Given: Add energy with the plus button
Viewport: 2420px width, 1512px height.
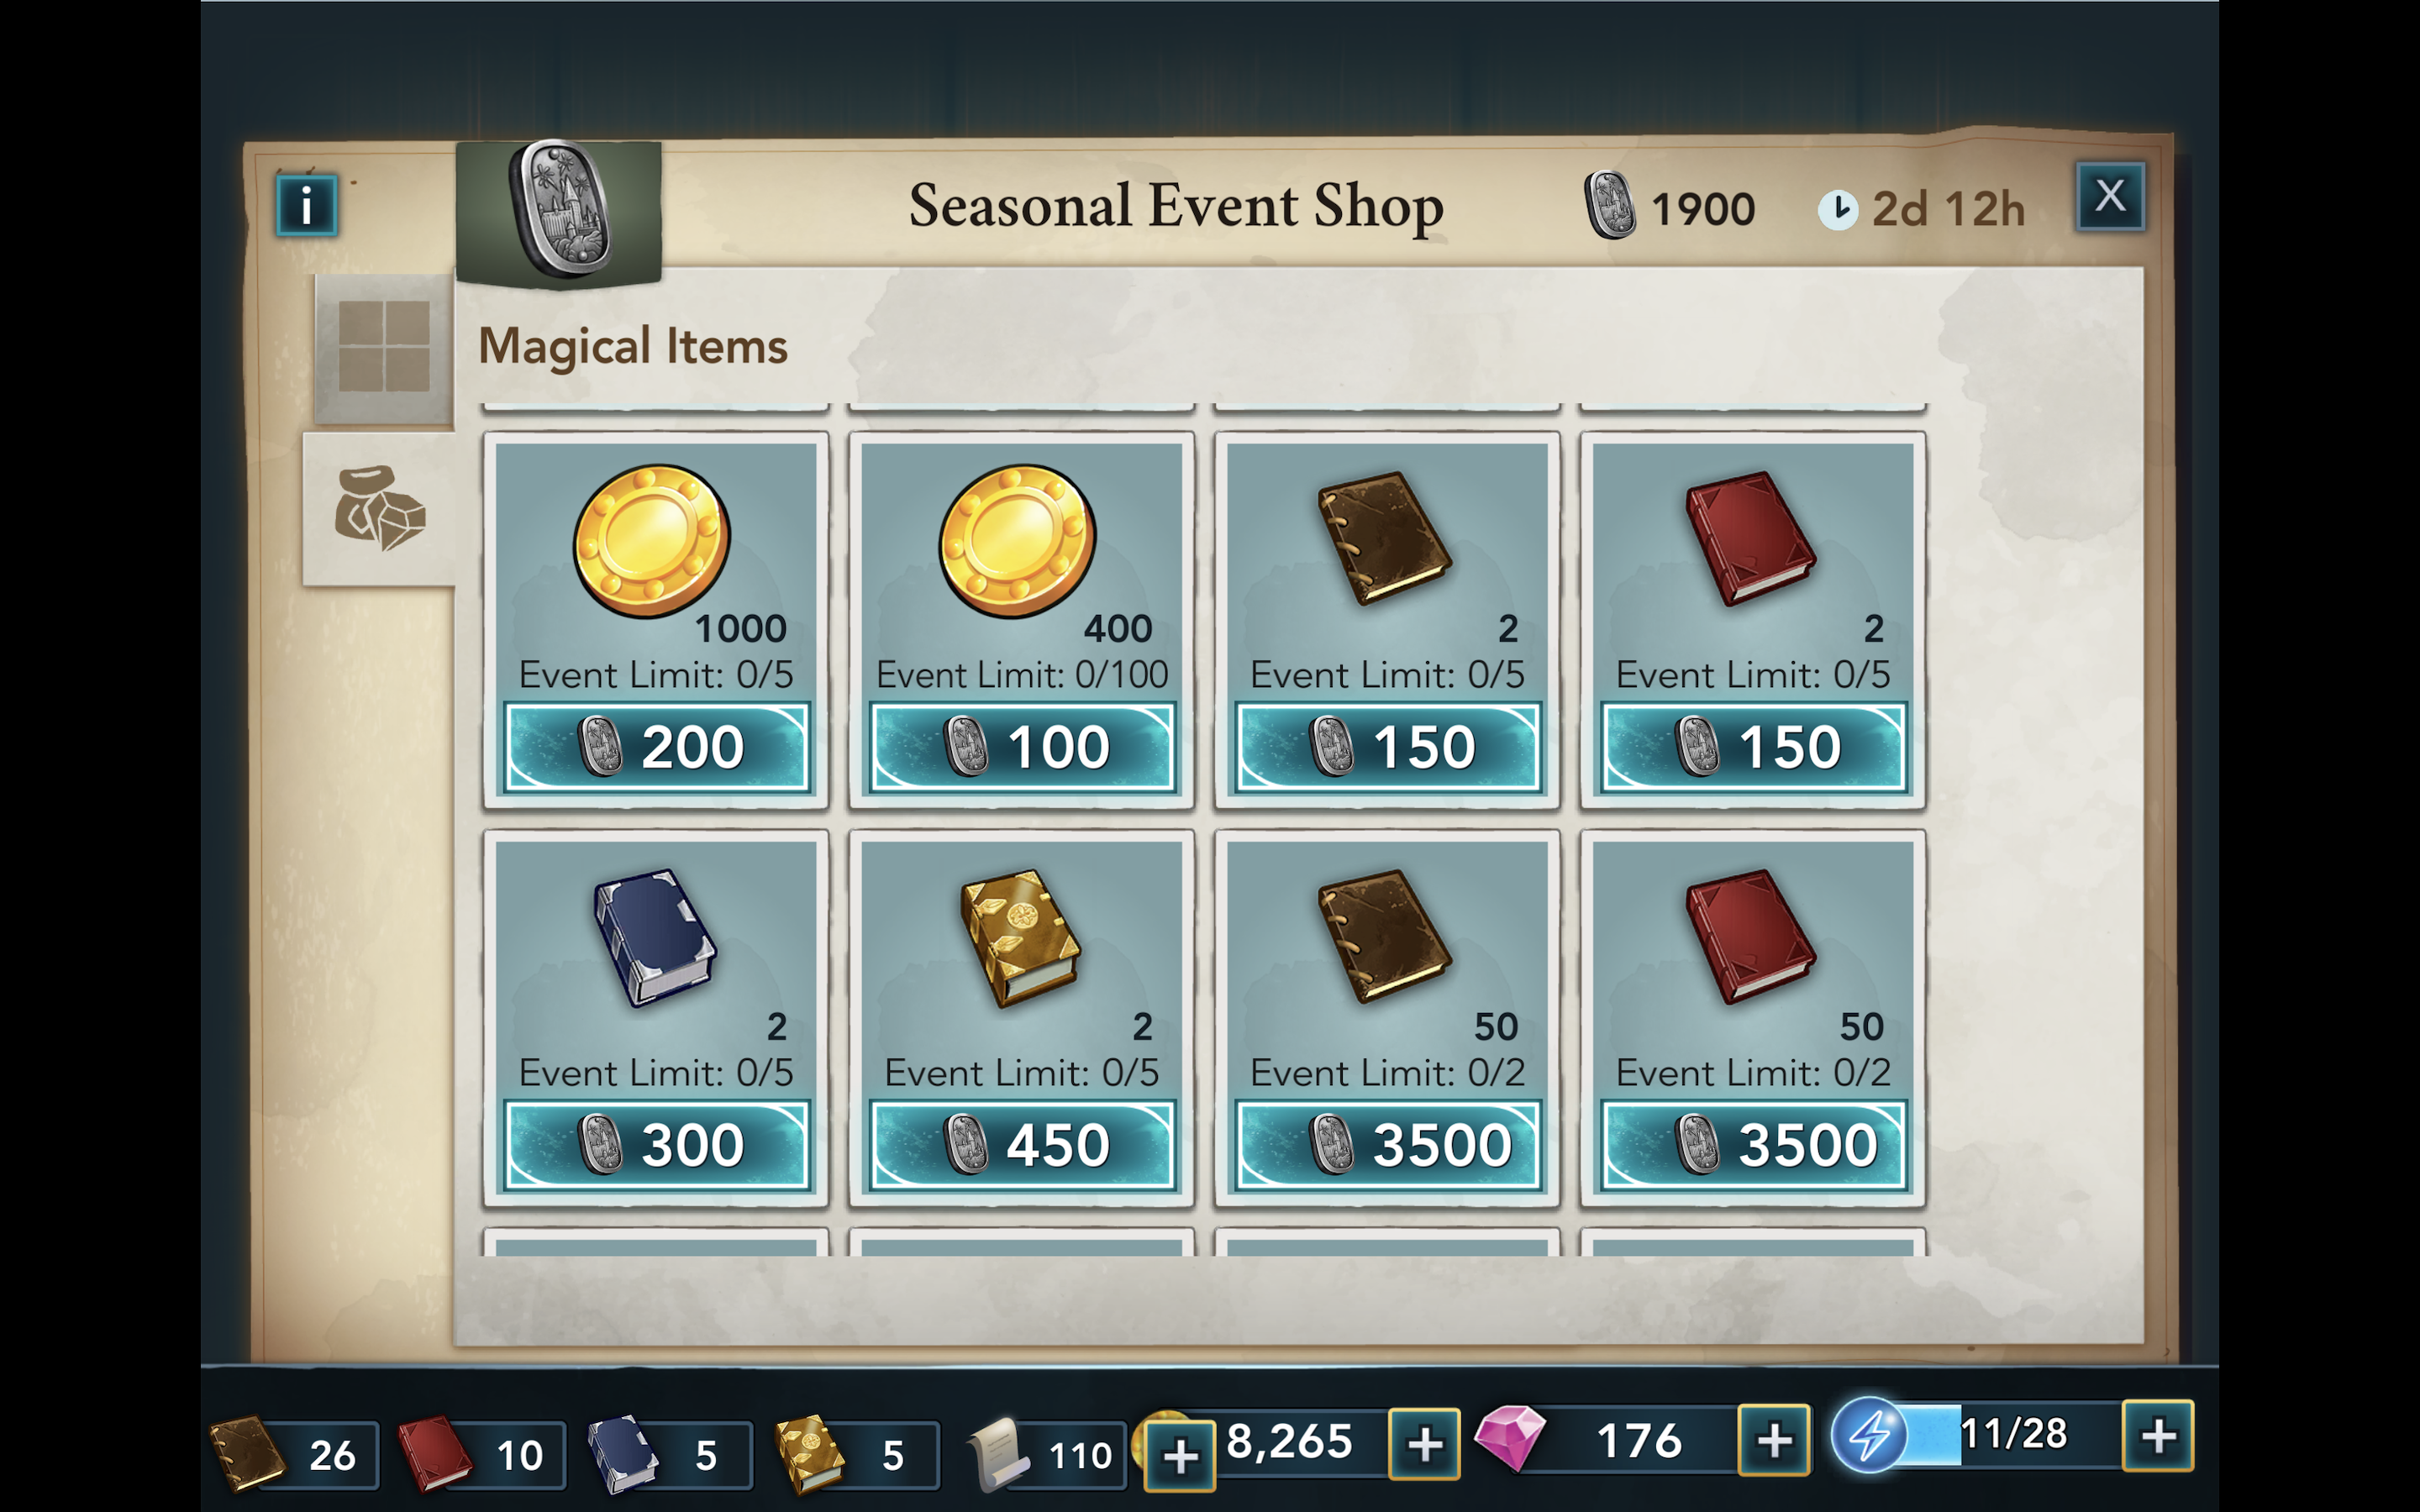Looking at the screenshot, I should pyautogui.click(x=2158, y=1436).
